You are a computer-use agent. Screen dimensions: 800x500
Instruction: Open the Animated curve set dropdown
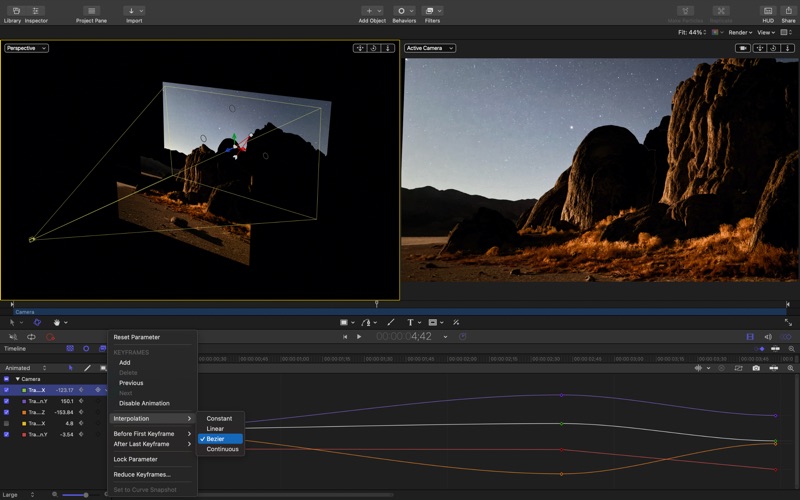point(26,368)
